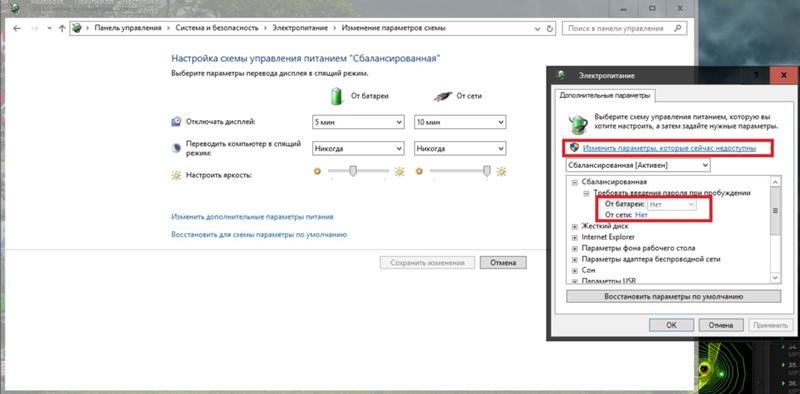Screen dimensions: 800x394
Task: Click the settings tree scrollbar thumb
Action: tap(776, 211)
